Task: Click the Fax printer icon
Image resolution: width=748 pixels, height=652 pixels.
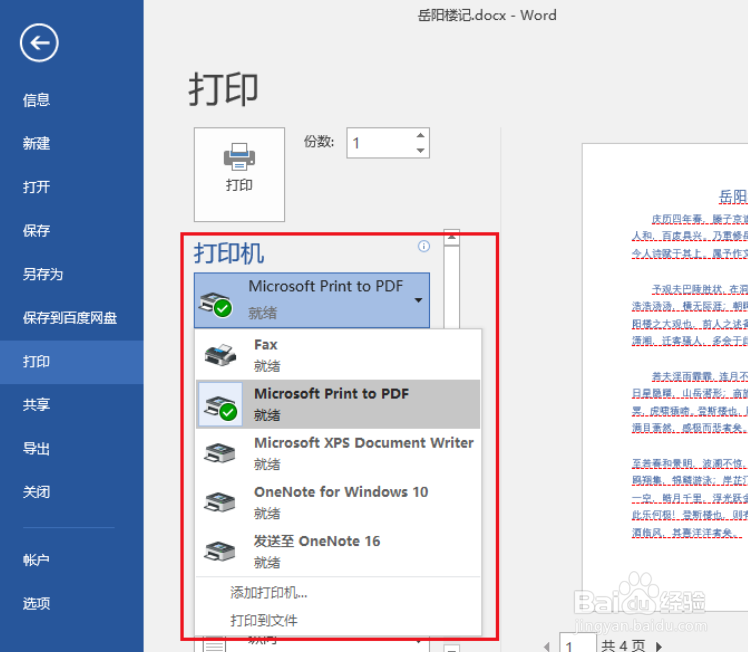Action: [x=220, y=355]
